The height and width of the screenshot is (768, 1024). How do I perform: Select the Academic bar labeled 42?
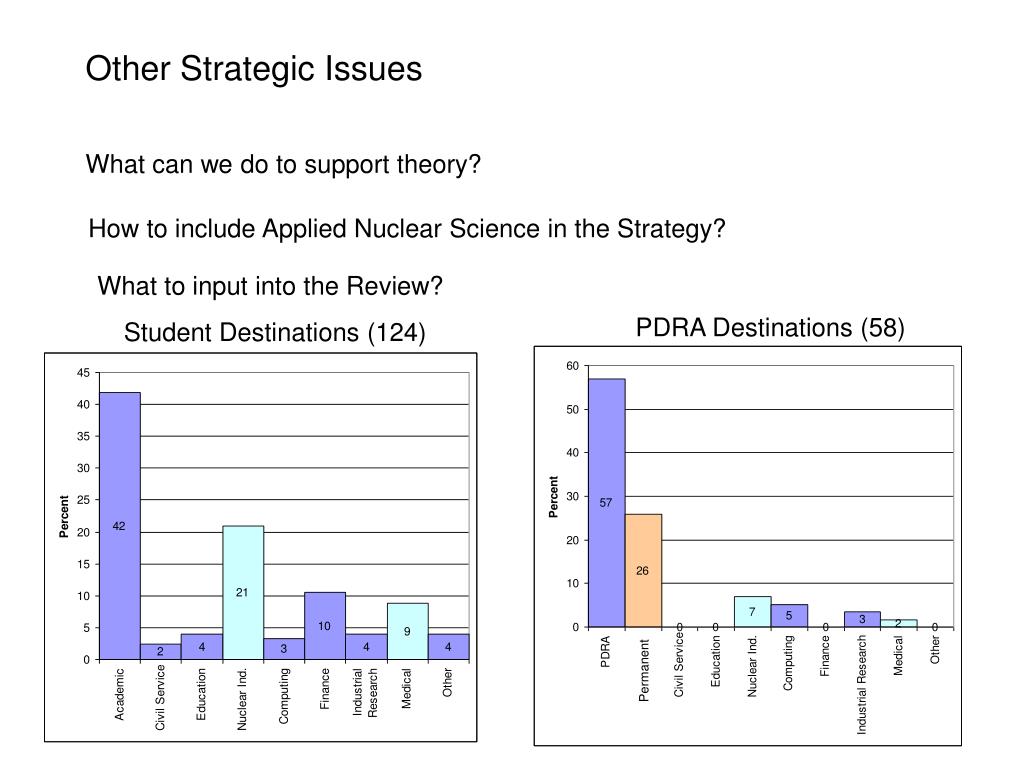[120, 526]
